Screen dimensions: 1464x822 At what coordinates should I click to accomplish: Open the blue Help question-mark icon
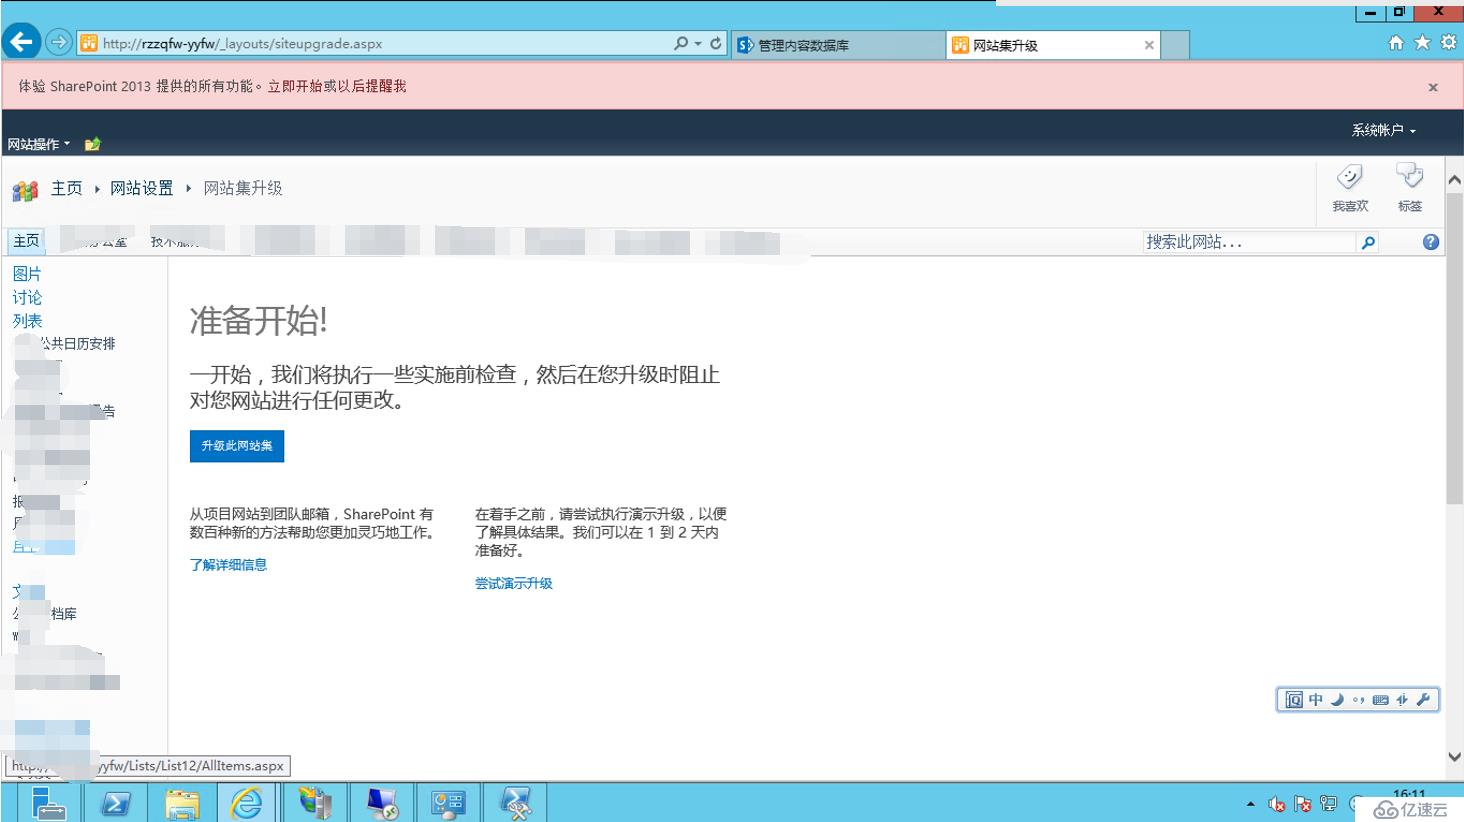point(1431,242)
